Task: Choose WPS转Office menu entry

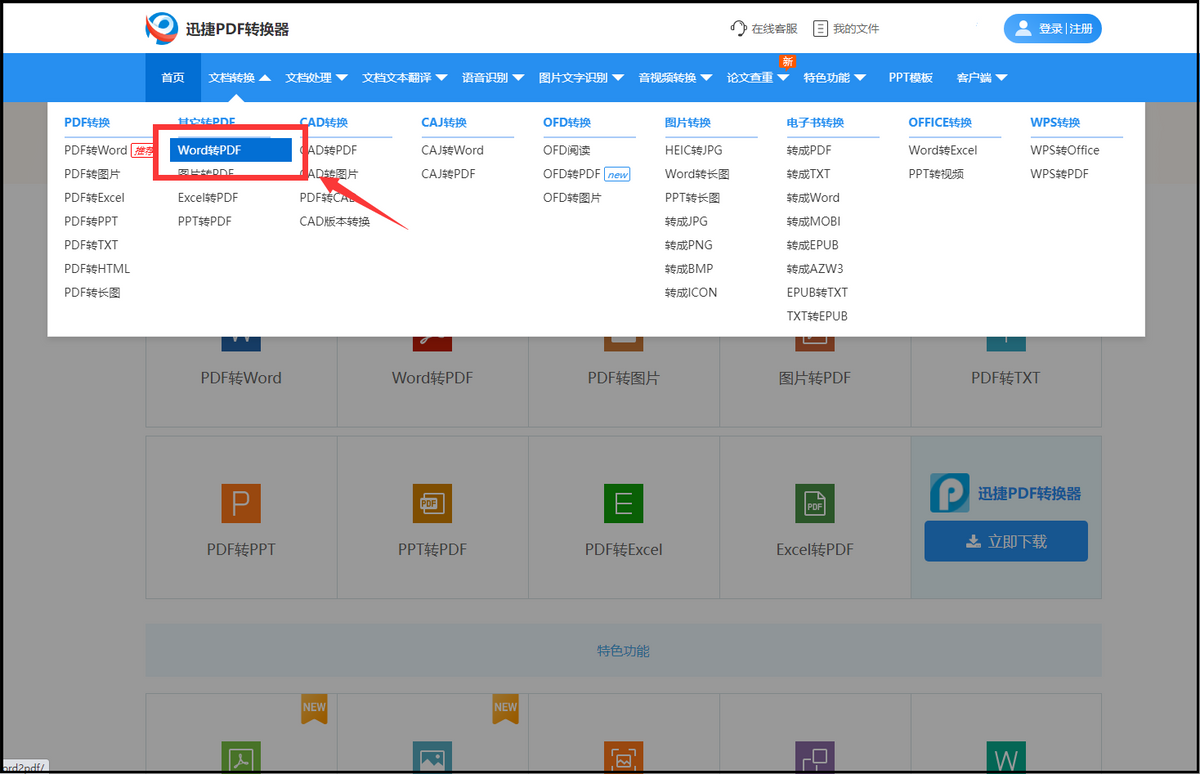Action: [x=1065, y=150]
